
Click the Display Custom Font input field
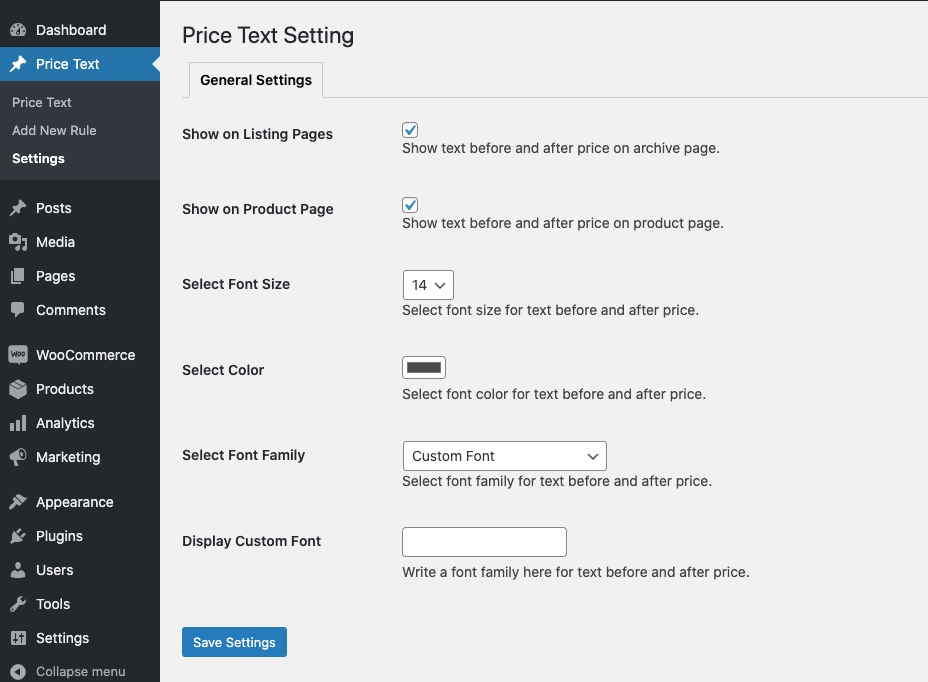pos(484,542)
